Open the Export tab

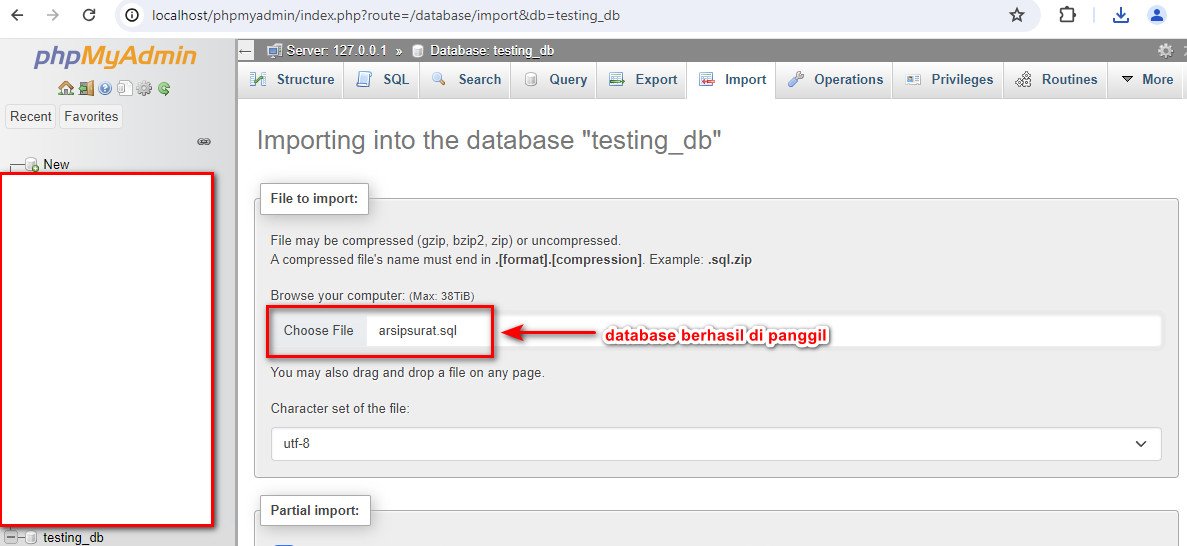coord(643,80)
